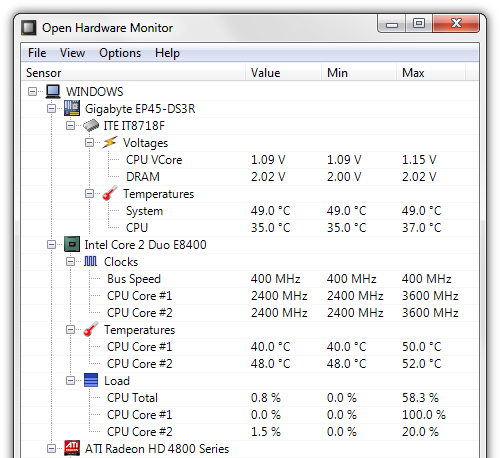Click the Voltages lightning bolt icon
Image resolution: width=500 pixels, height=458 pixels.
point(110,142)
